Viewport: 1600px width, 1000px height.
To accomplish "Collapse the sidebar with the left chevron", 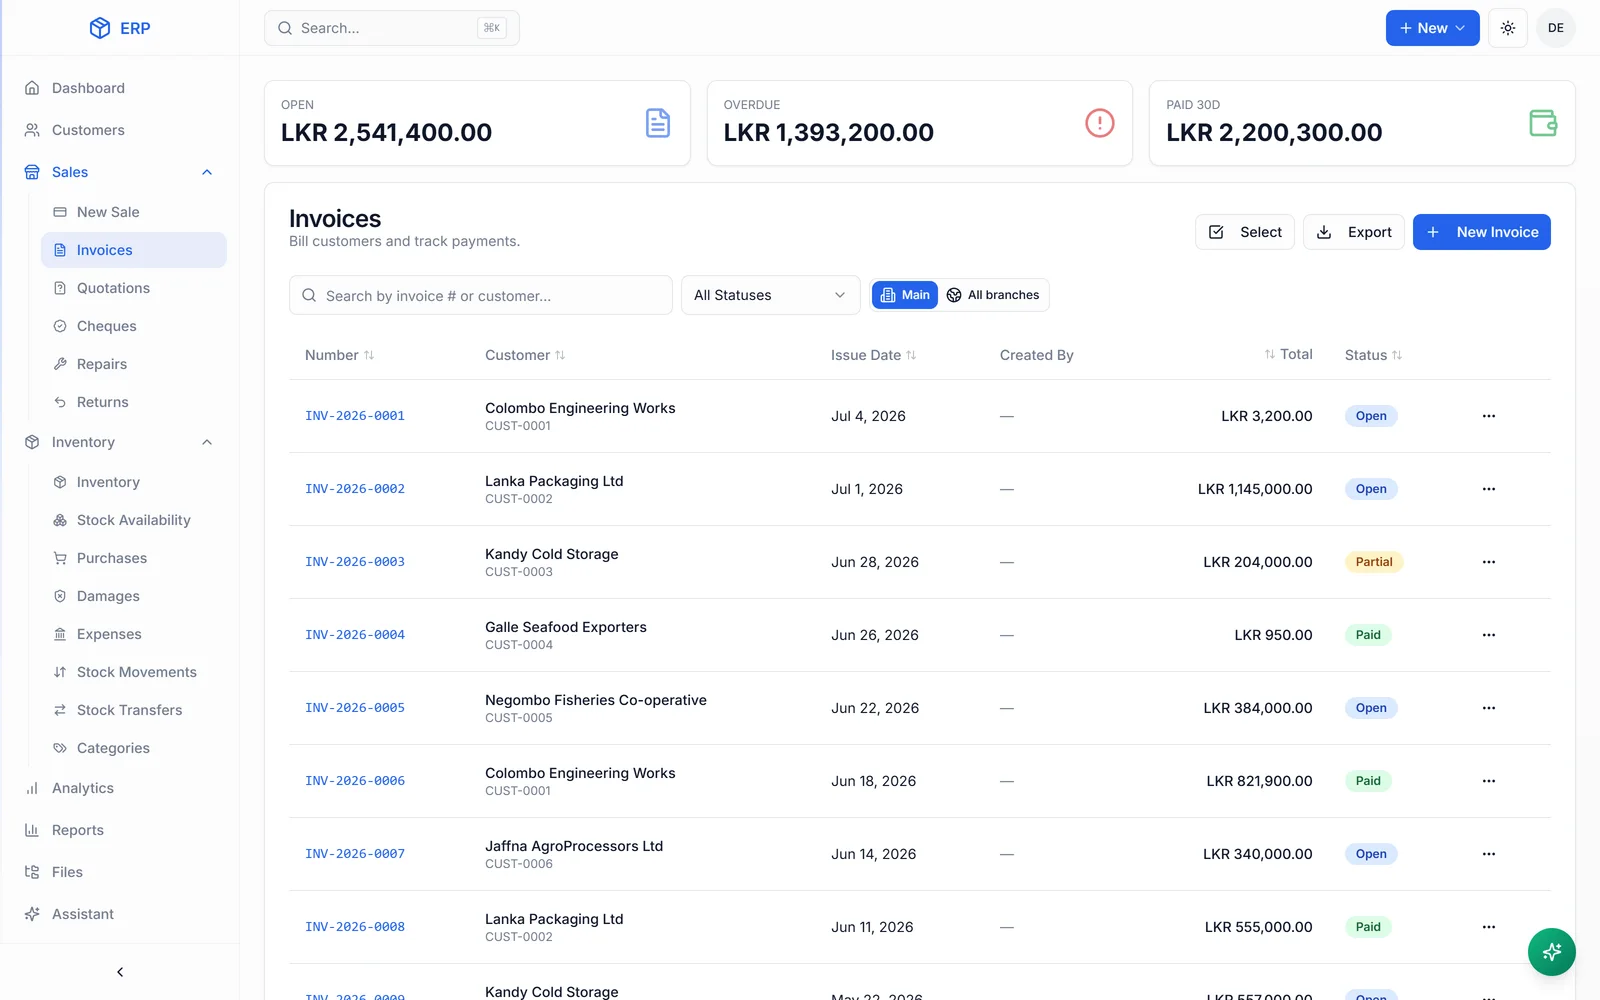I will (x=120, y=972).
